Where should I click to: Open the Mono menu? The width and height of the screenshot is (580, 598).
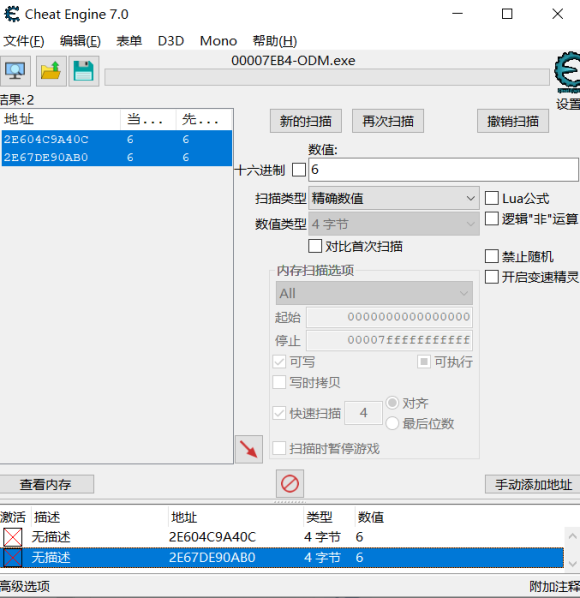click(218, 41)
